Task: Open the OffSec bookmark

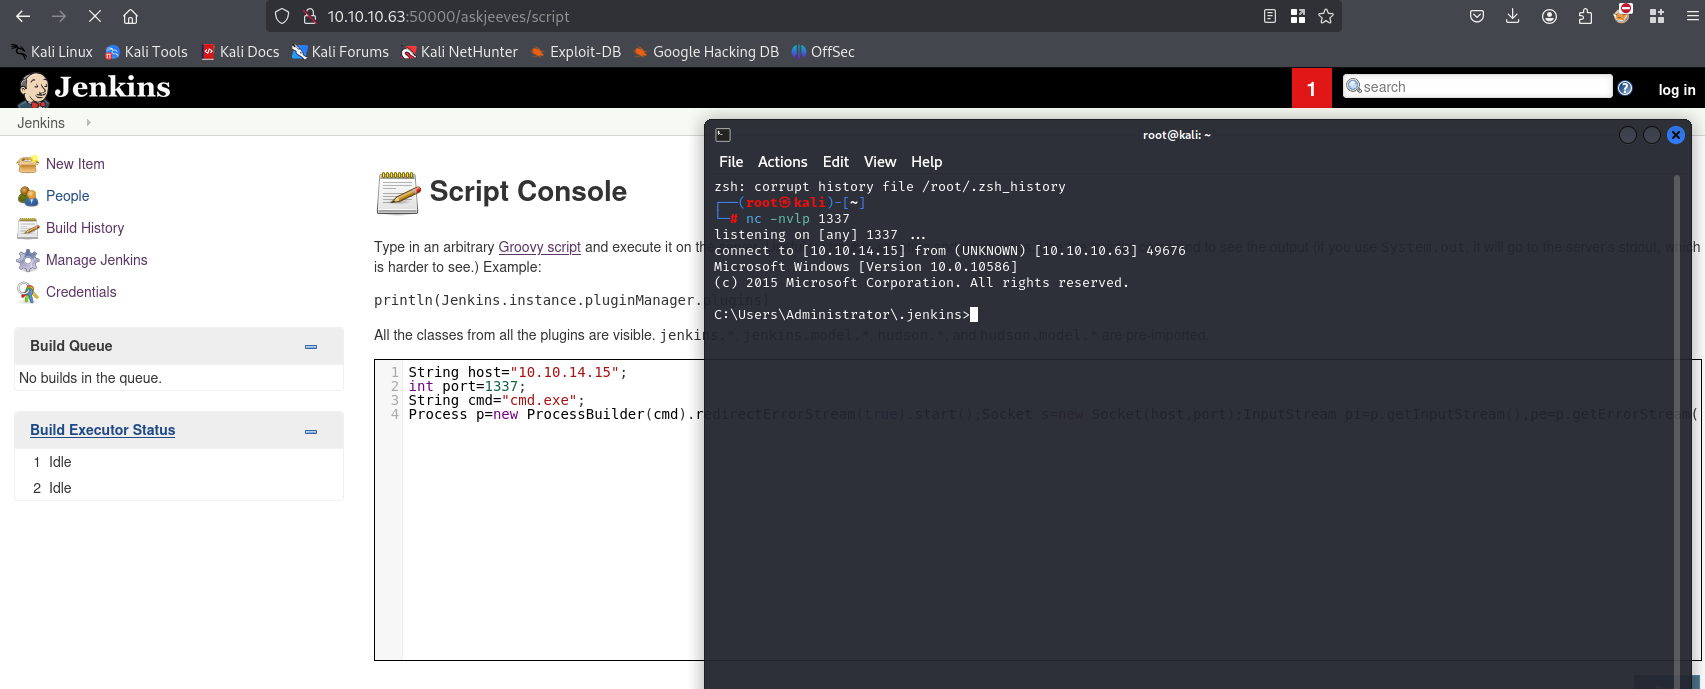Action: [822, 52]
